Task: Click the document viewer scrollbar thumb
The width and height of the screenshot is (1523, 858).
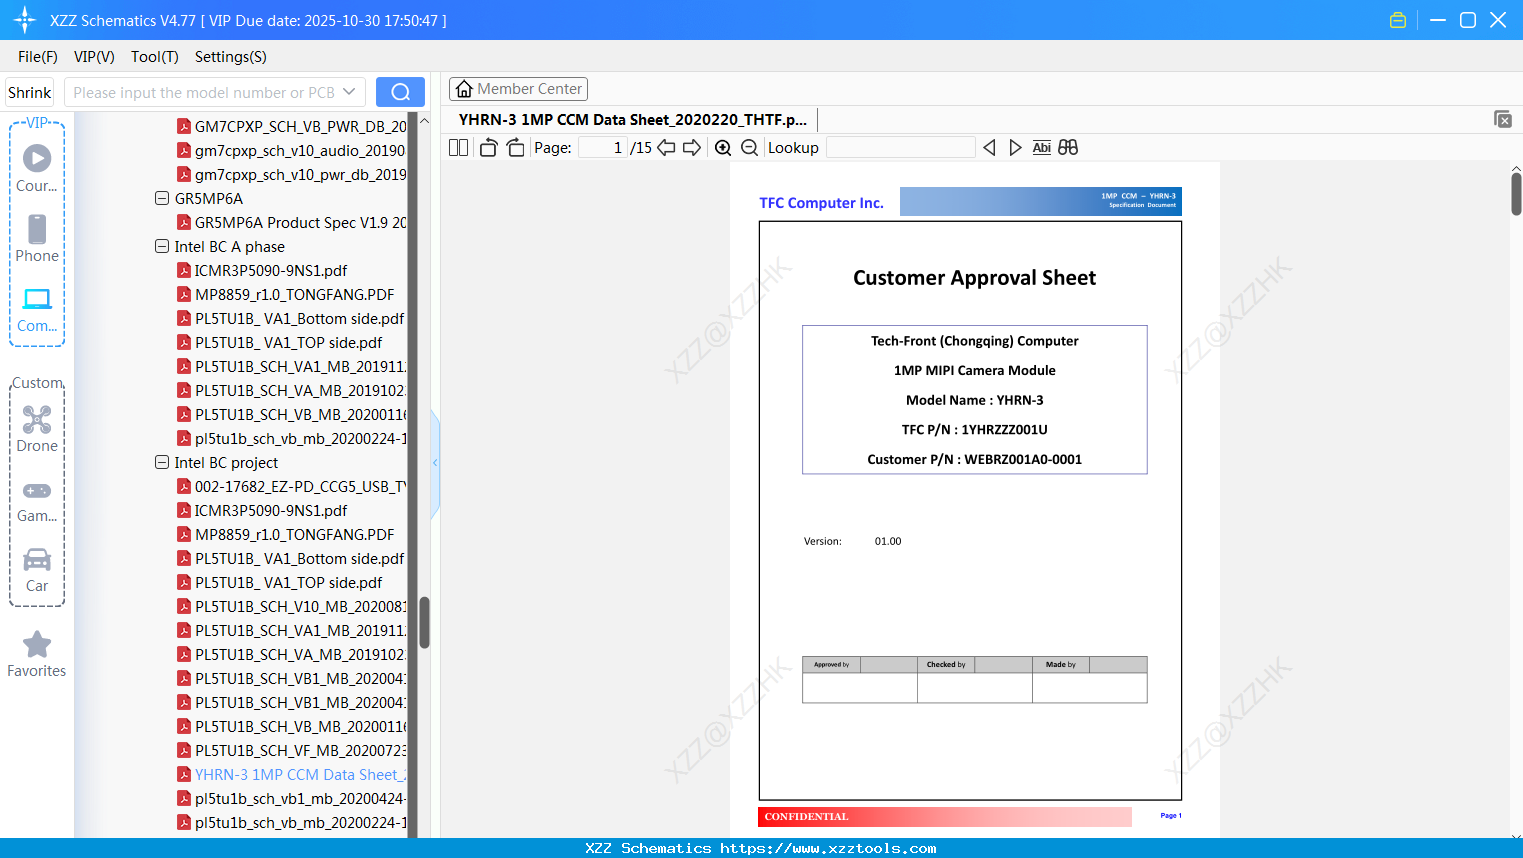Action: click(1516, 194)
